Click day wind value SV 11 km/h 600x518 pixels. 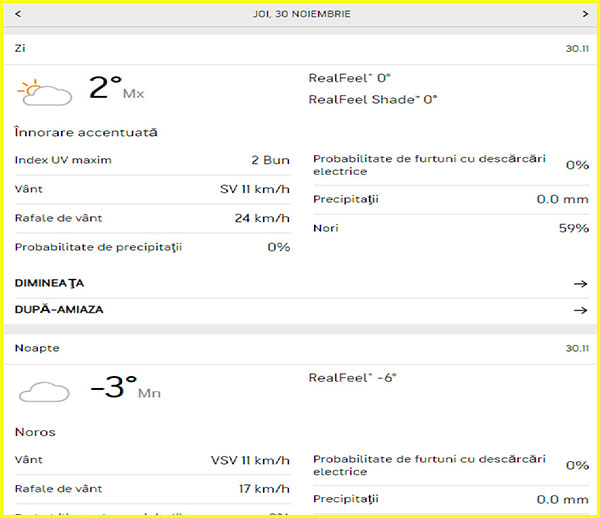click(x=255, y=189)
